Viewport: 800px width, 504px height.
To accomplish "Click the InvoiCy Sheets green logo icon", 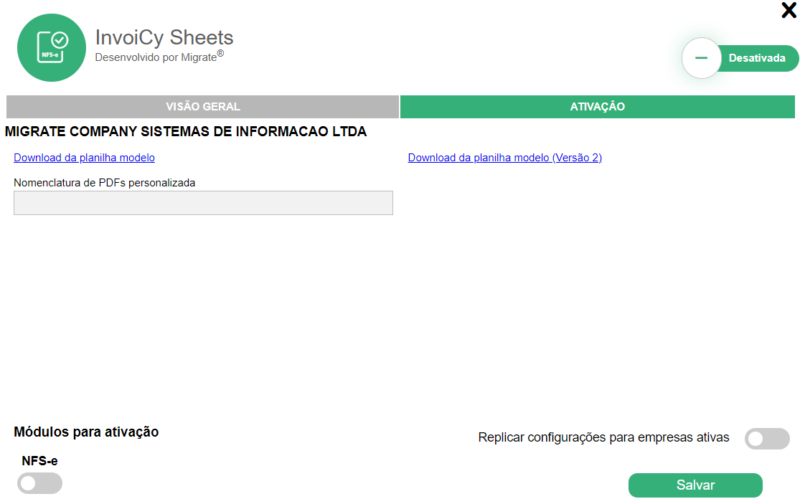I will [51, 48].
